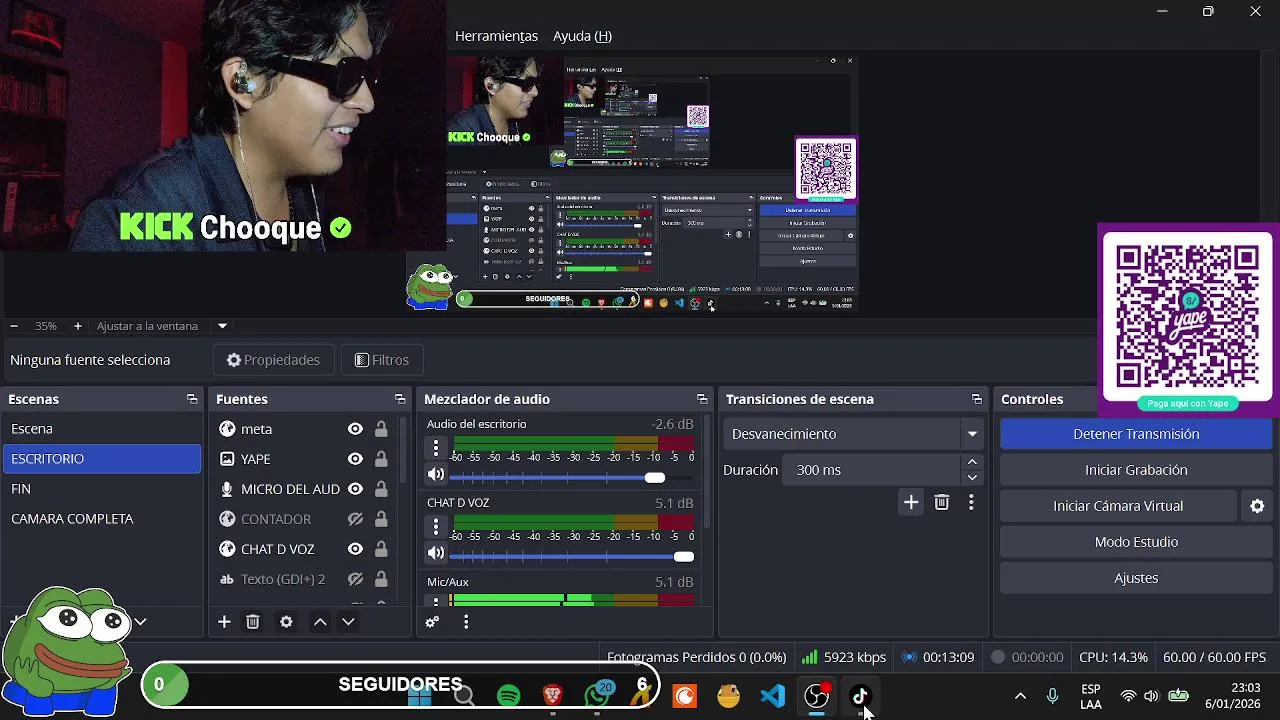Hide the MICRO DEL AUD source

(355, 489)
